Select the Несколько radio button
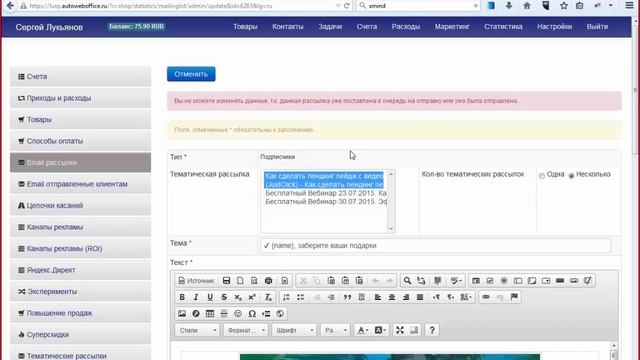This screenshot has width=640, height=360. [571, 176]
